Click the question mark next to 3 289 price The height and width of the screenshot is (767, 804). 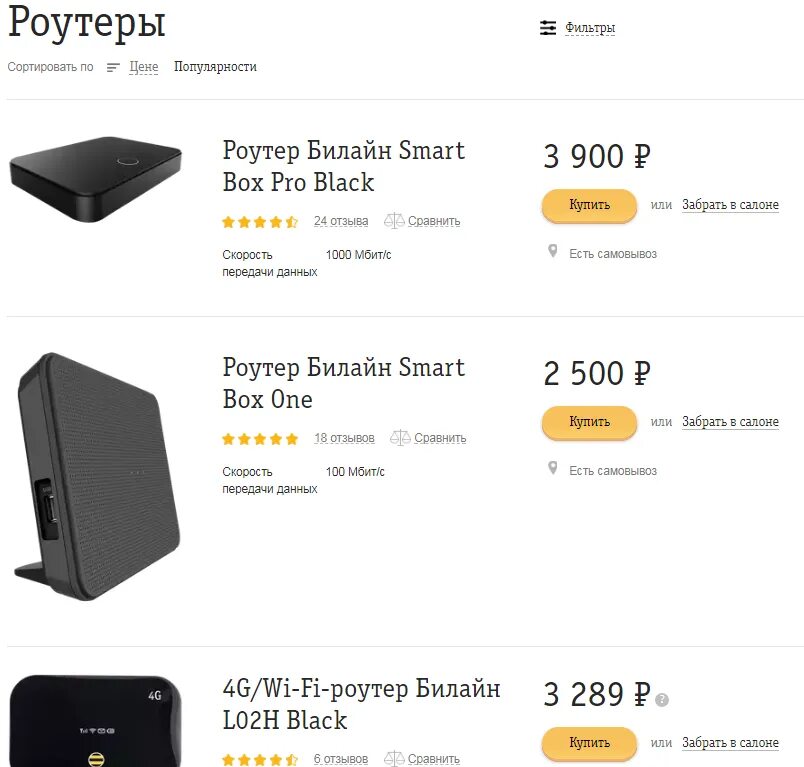point(662,699)
